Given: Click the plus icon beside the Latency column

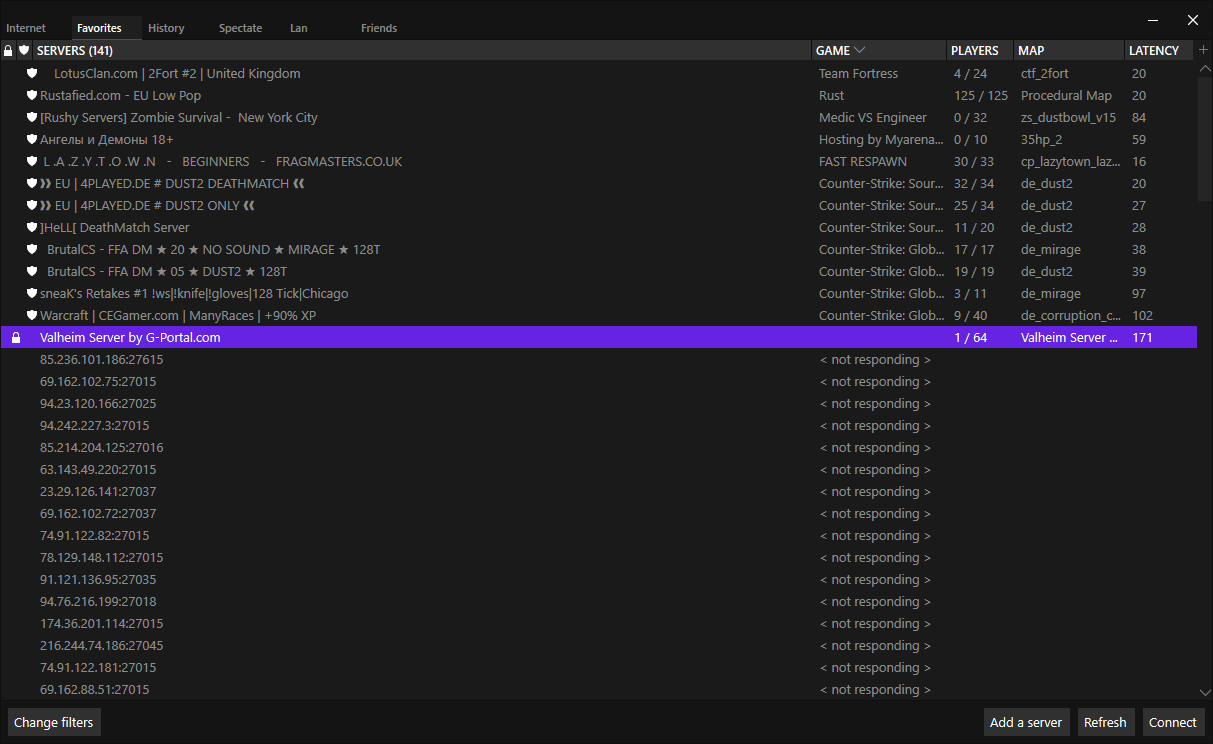Looking at the screenshot, I should point(1203,50).
